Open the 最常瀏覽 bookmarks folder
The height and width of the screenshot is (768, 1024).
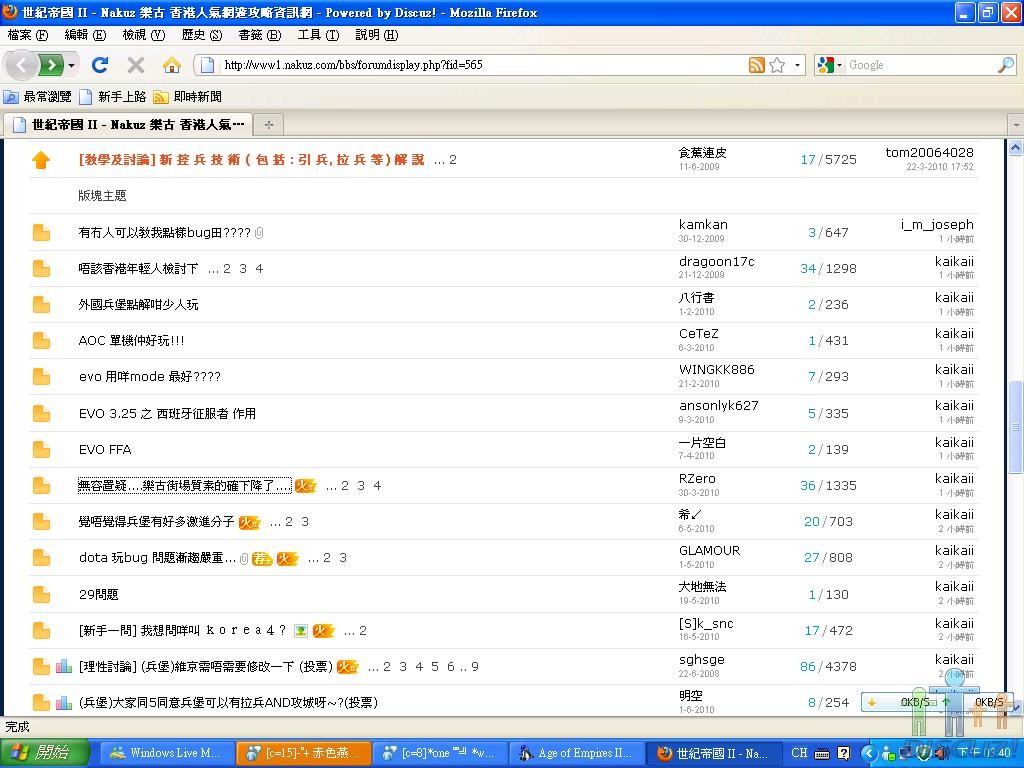pyautogui.click(x=38, y=97)
